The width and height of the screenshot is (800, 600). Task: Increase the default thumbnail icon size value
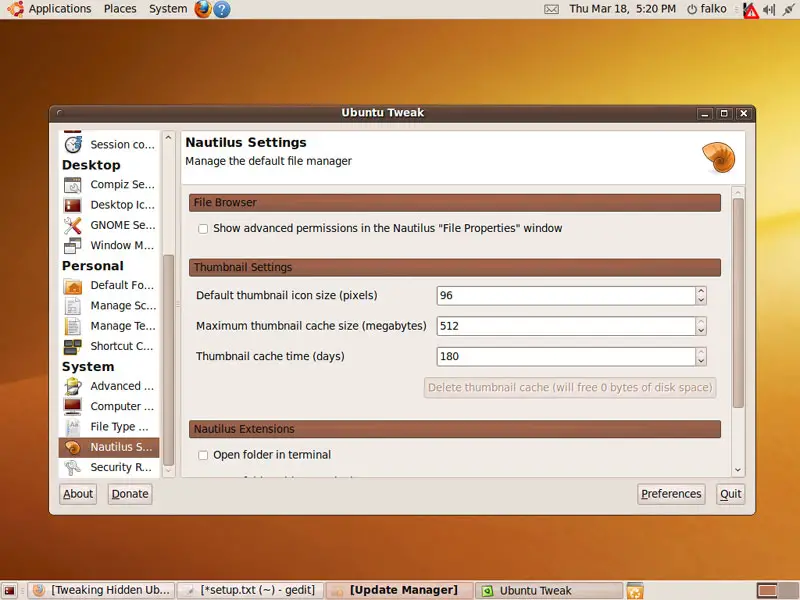tap(701, 291)
